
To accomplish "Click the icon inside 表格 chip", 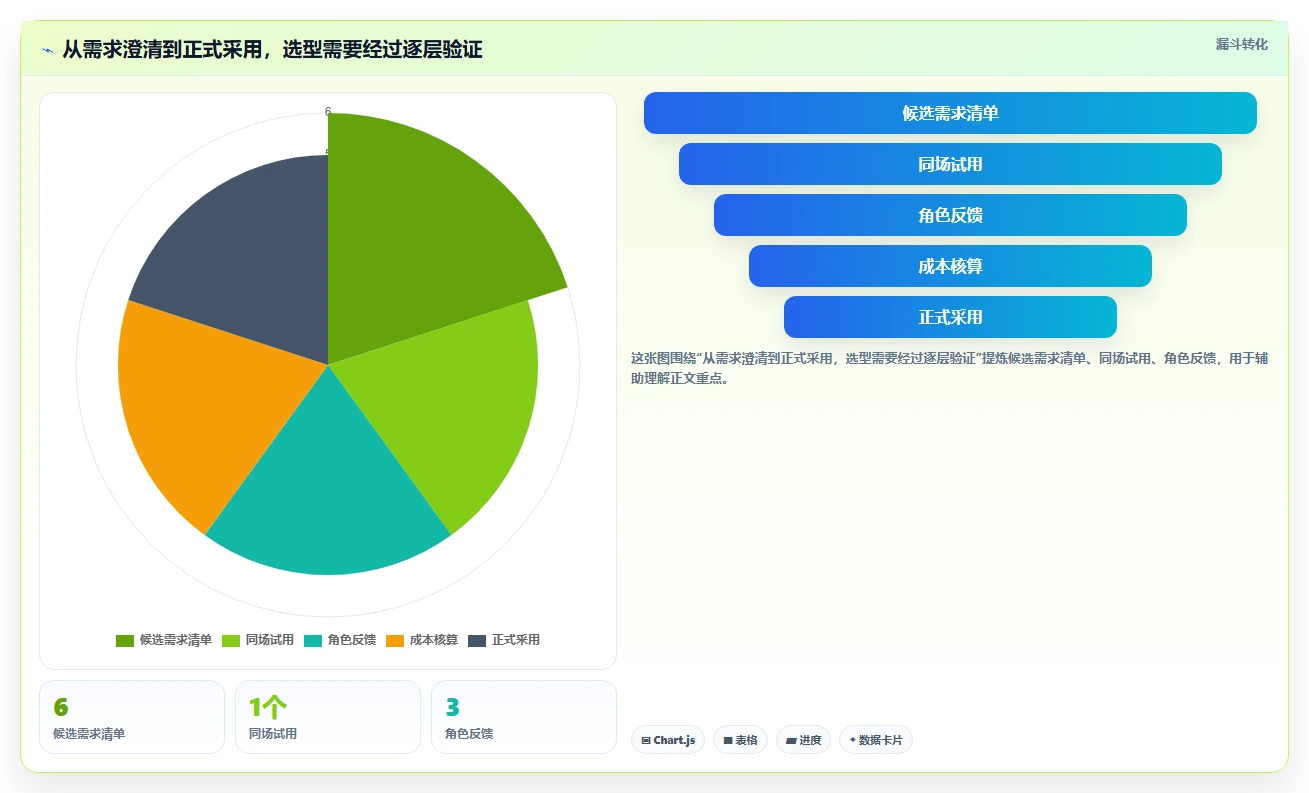I will (x=728, y=741).
